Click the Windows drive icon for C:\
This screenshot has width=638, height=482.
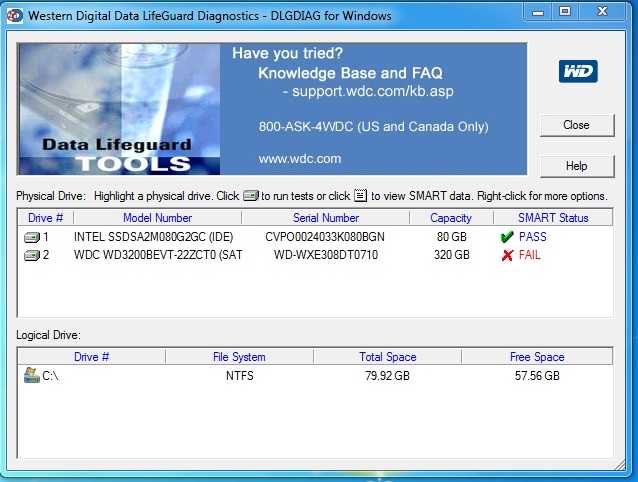tap(31, 375)
